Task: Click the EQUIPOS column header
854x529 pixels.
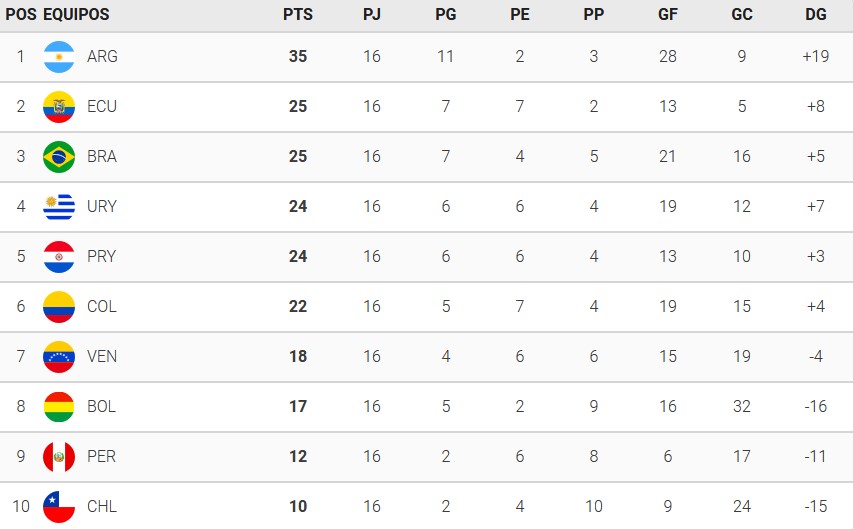Action: [x=76, y=15]
